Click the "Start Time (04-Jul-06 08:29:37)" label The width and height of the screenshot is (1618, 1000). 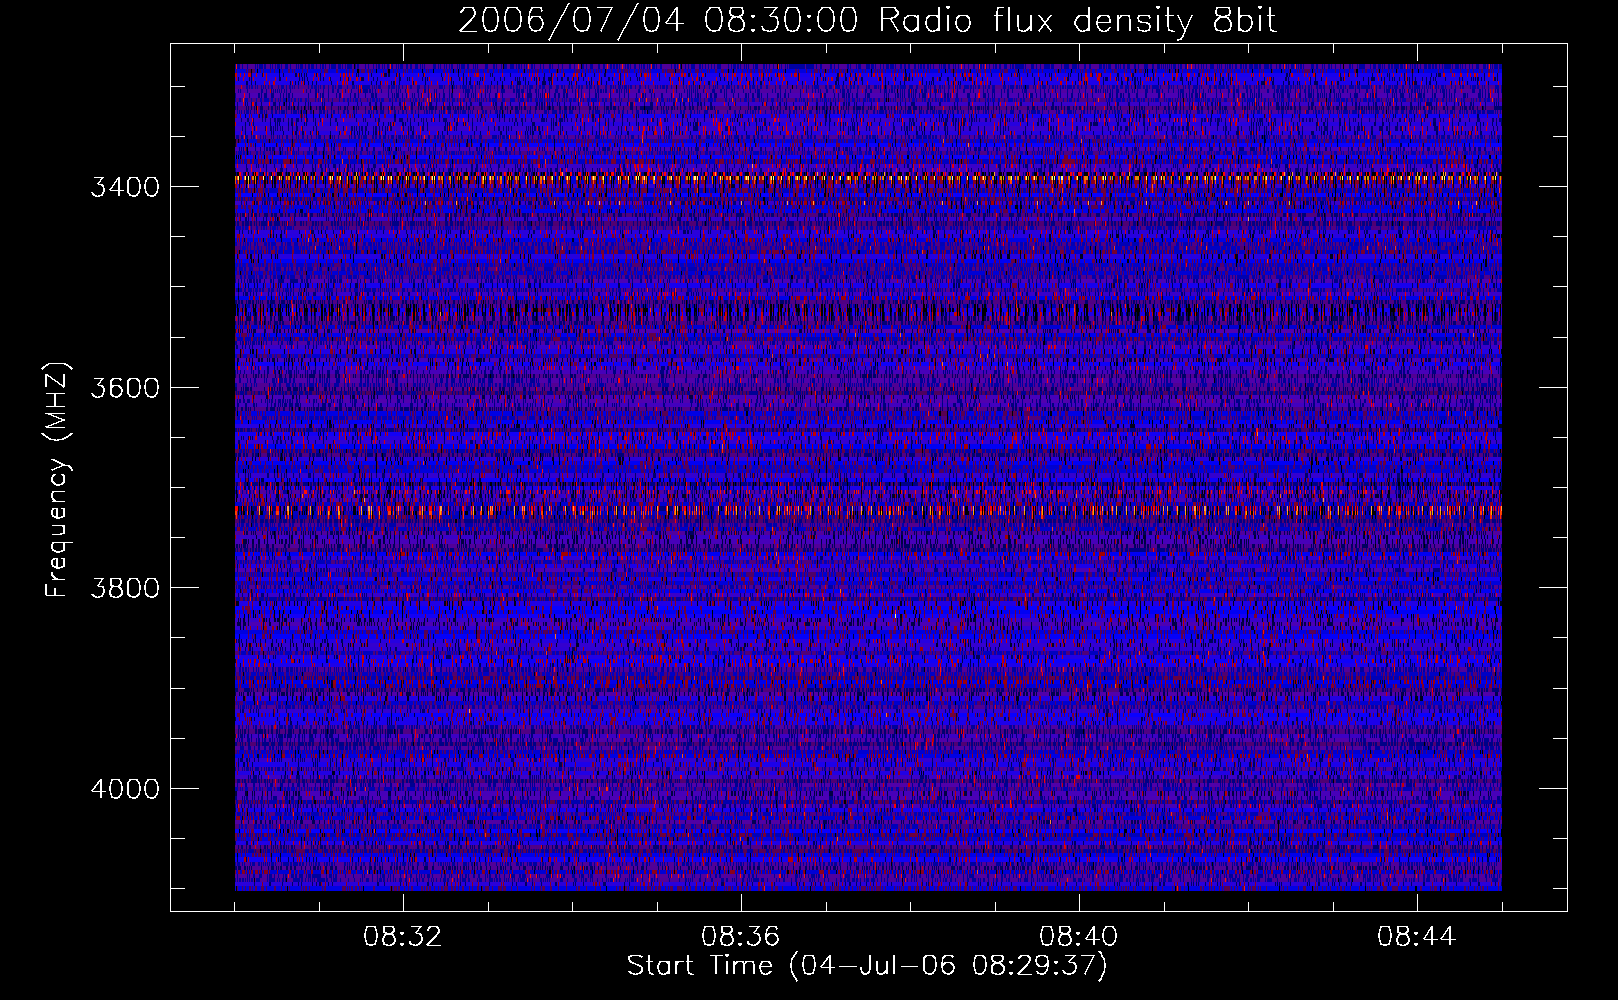pyautogui.click(x=867, y=966)
